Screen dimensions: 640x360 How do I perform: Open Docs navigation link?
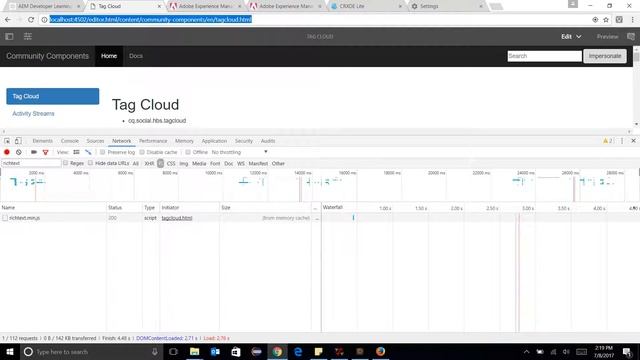click(x=136, y=56)
